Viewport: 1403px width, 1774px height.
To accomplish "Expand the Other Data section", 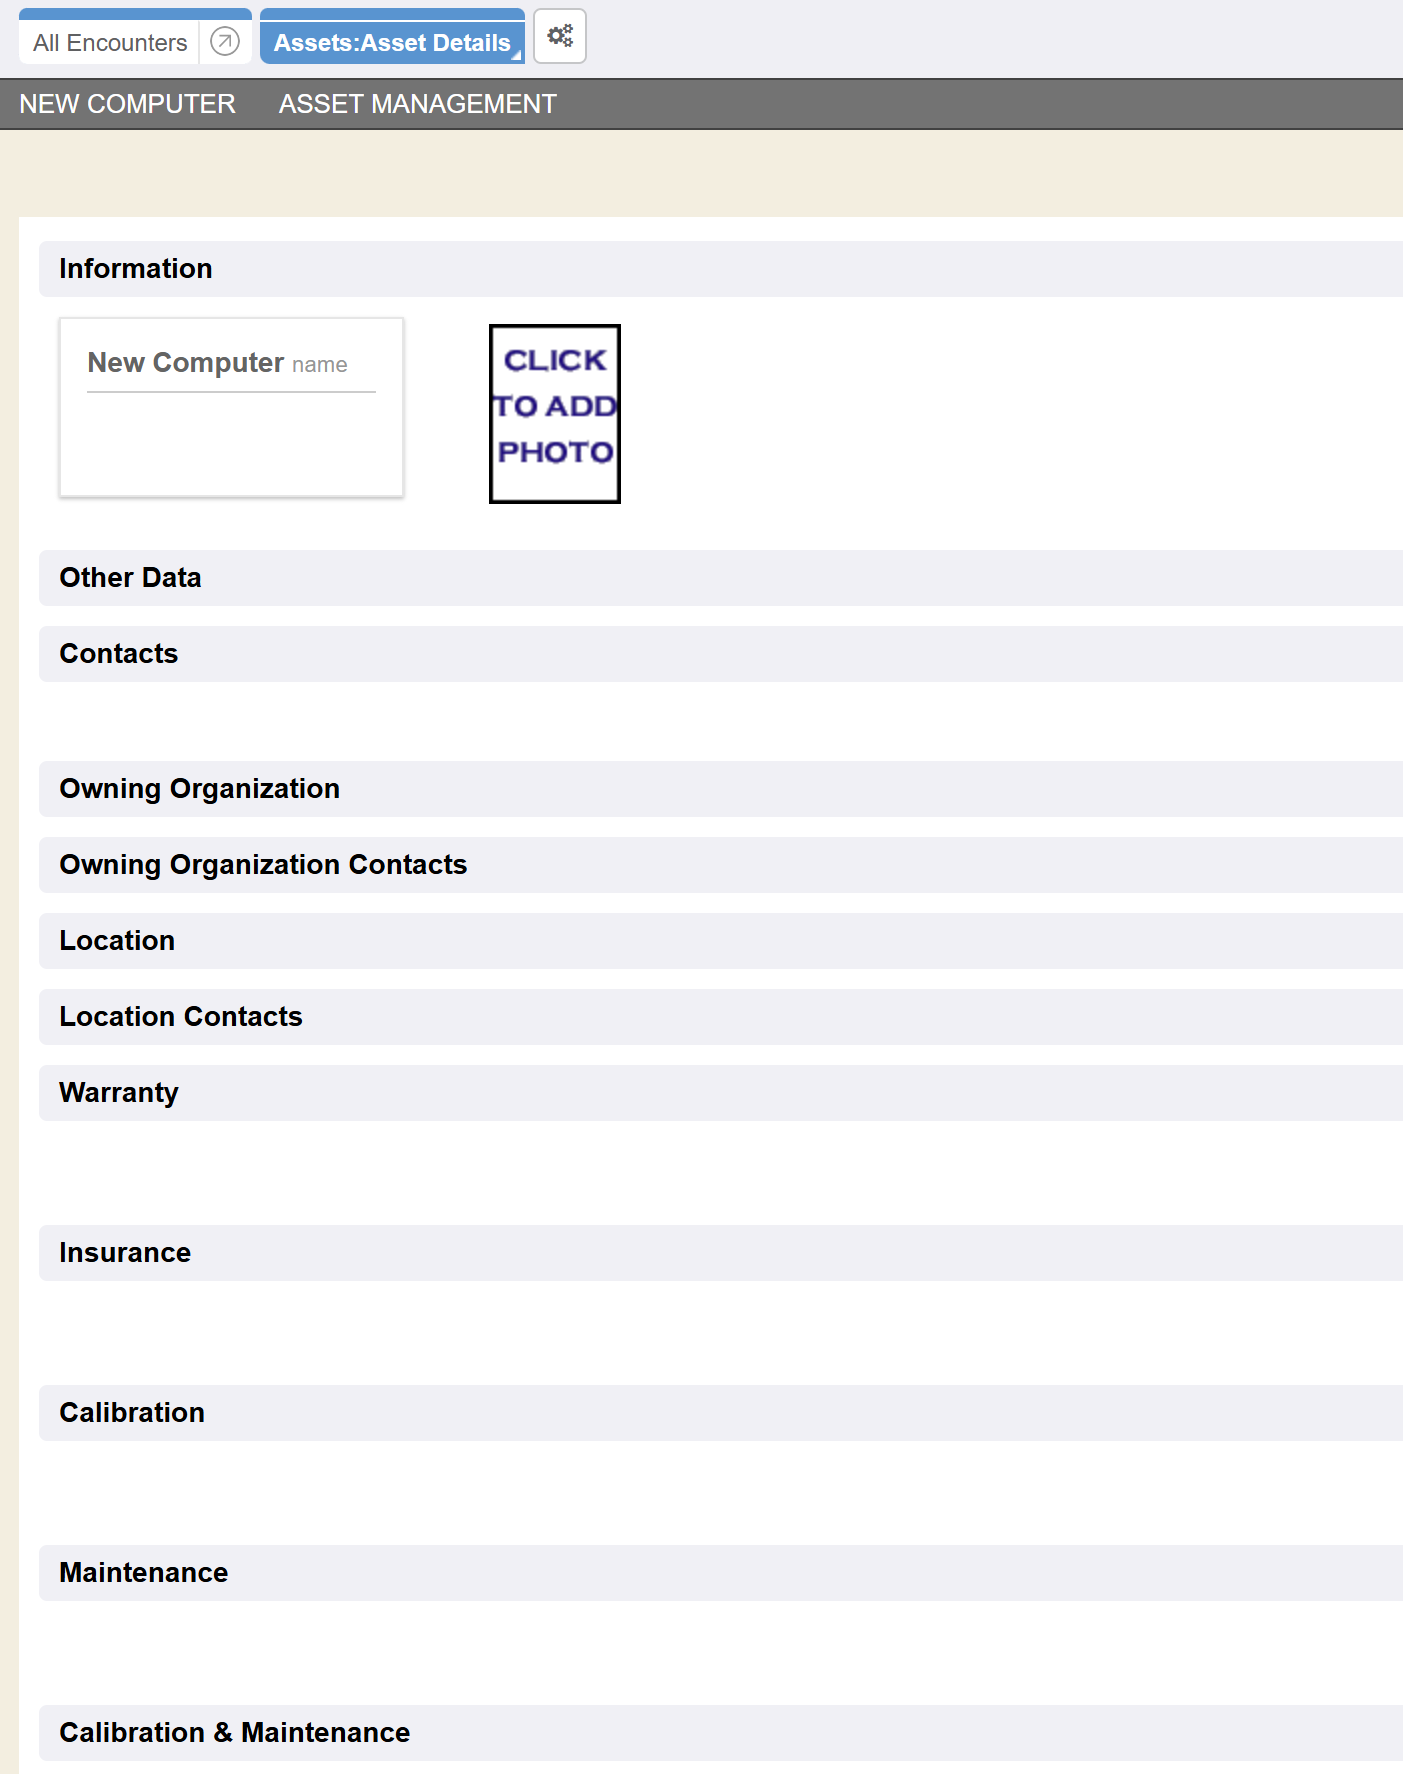I will coord(130,578).
